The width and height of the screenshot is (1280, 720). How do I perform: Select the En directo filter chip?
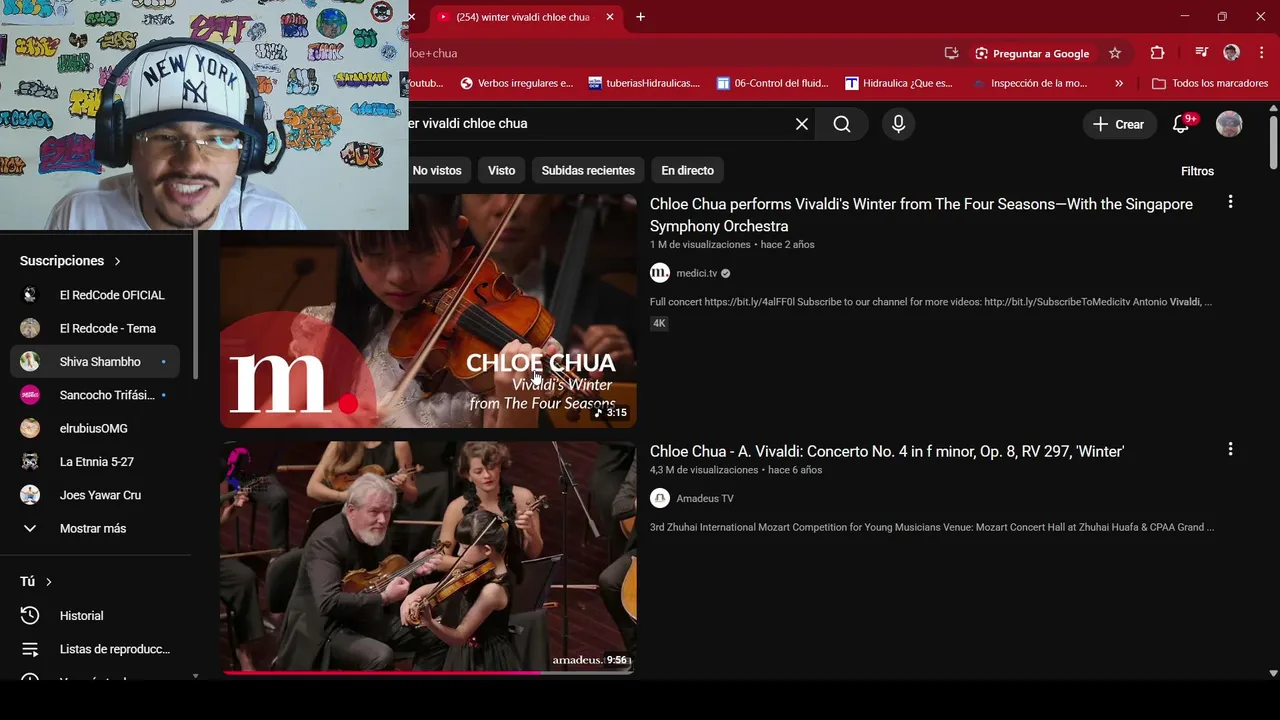[x=687, y=171]
